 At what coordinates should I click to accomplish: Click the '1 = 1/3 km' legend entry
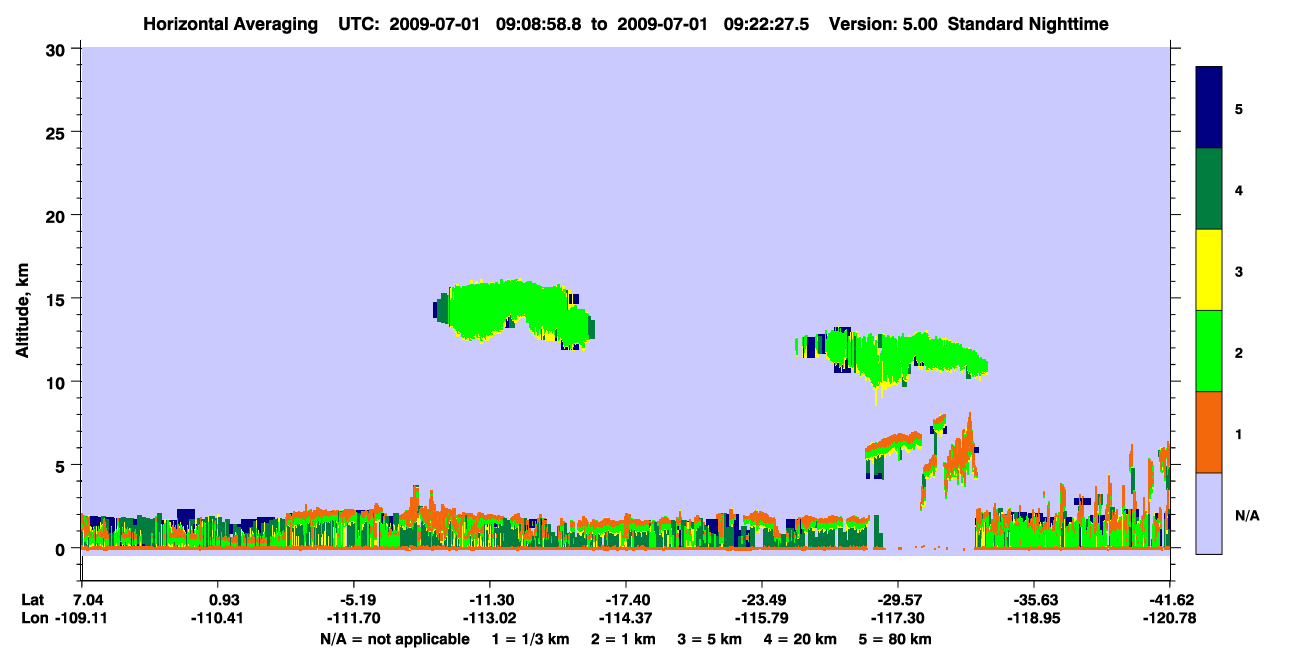click(x=529, y=639)
